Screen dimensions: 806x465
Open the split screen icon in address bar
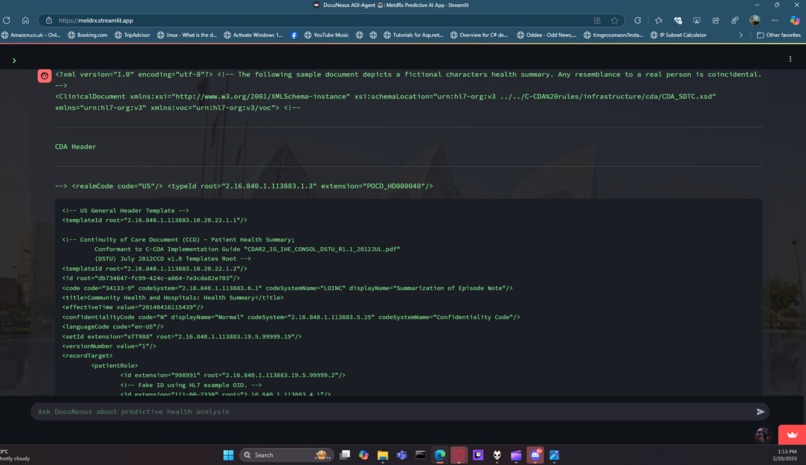(597, 21)
